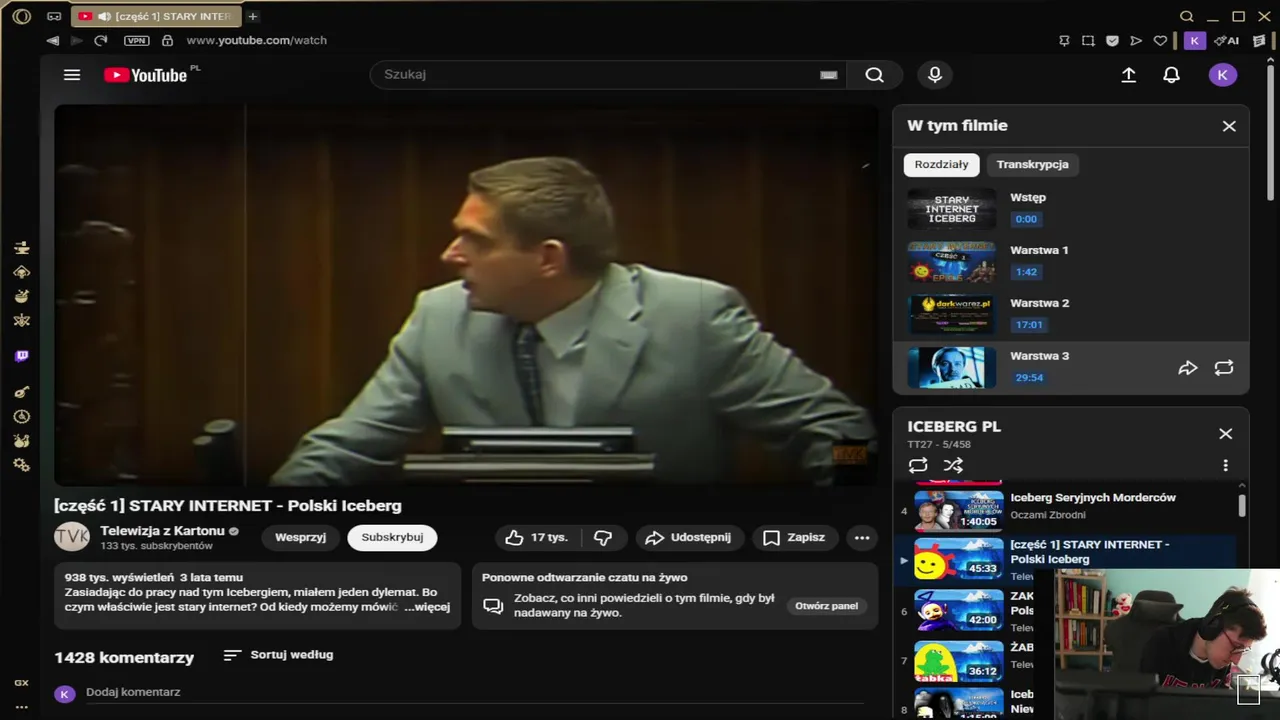
Task: Jump to chapter Warstwa 1
Action: 1072,261
